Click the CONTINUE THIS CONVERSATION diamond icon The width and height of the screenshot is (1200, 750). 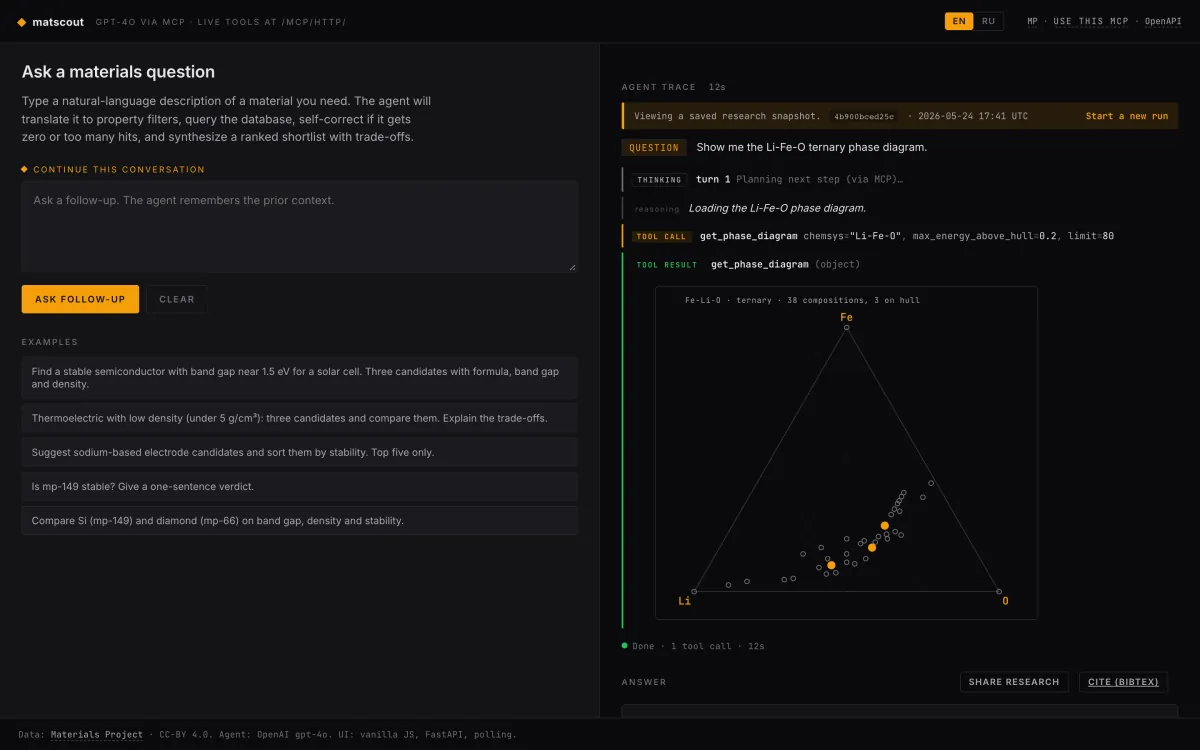[25, 169]
